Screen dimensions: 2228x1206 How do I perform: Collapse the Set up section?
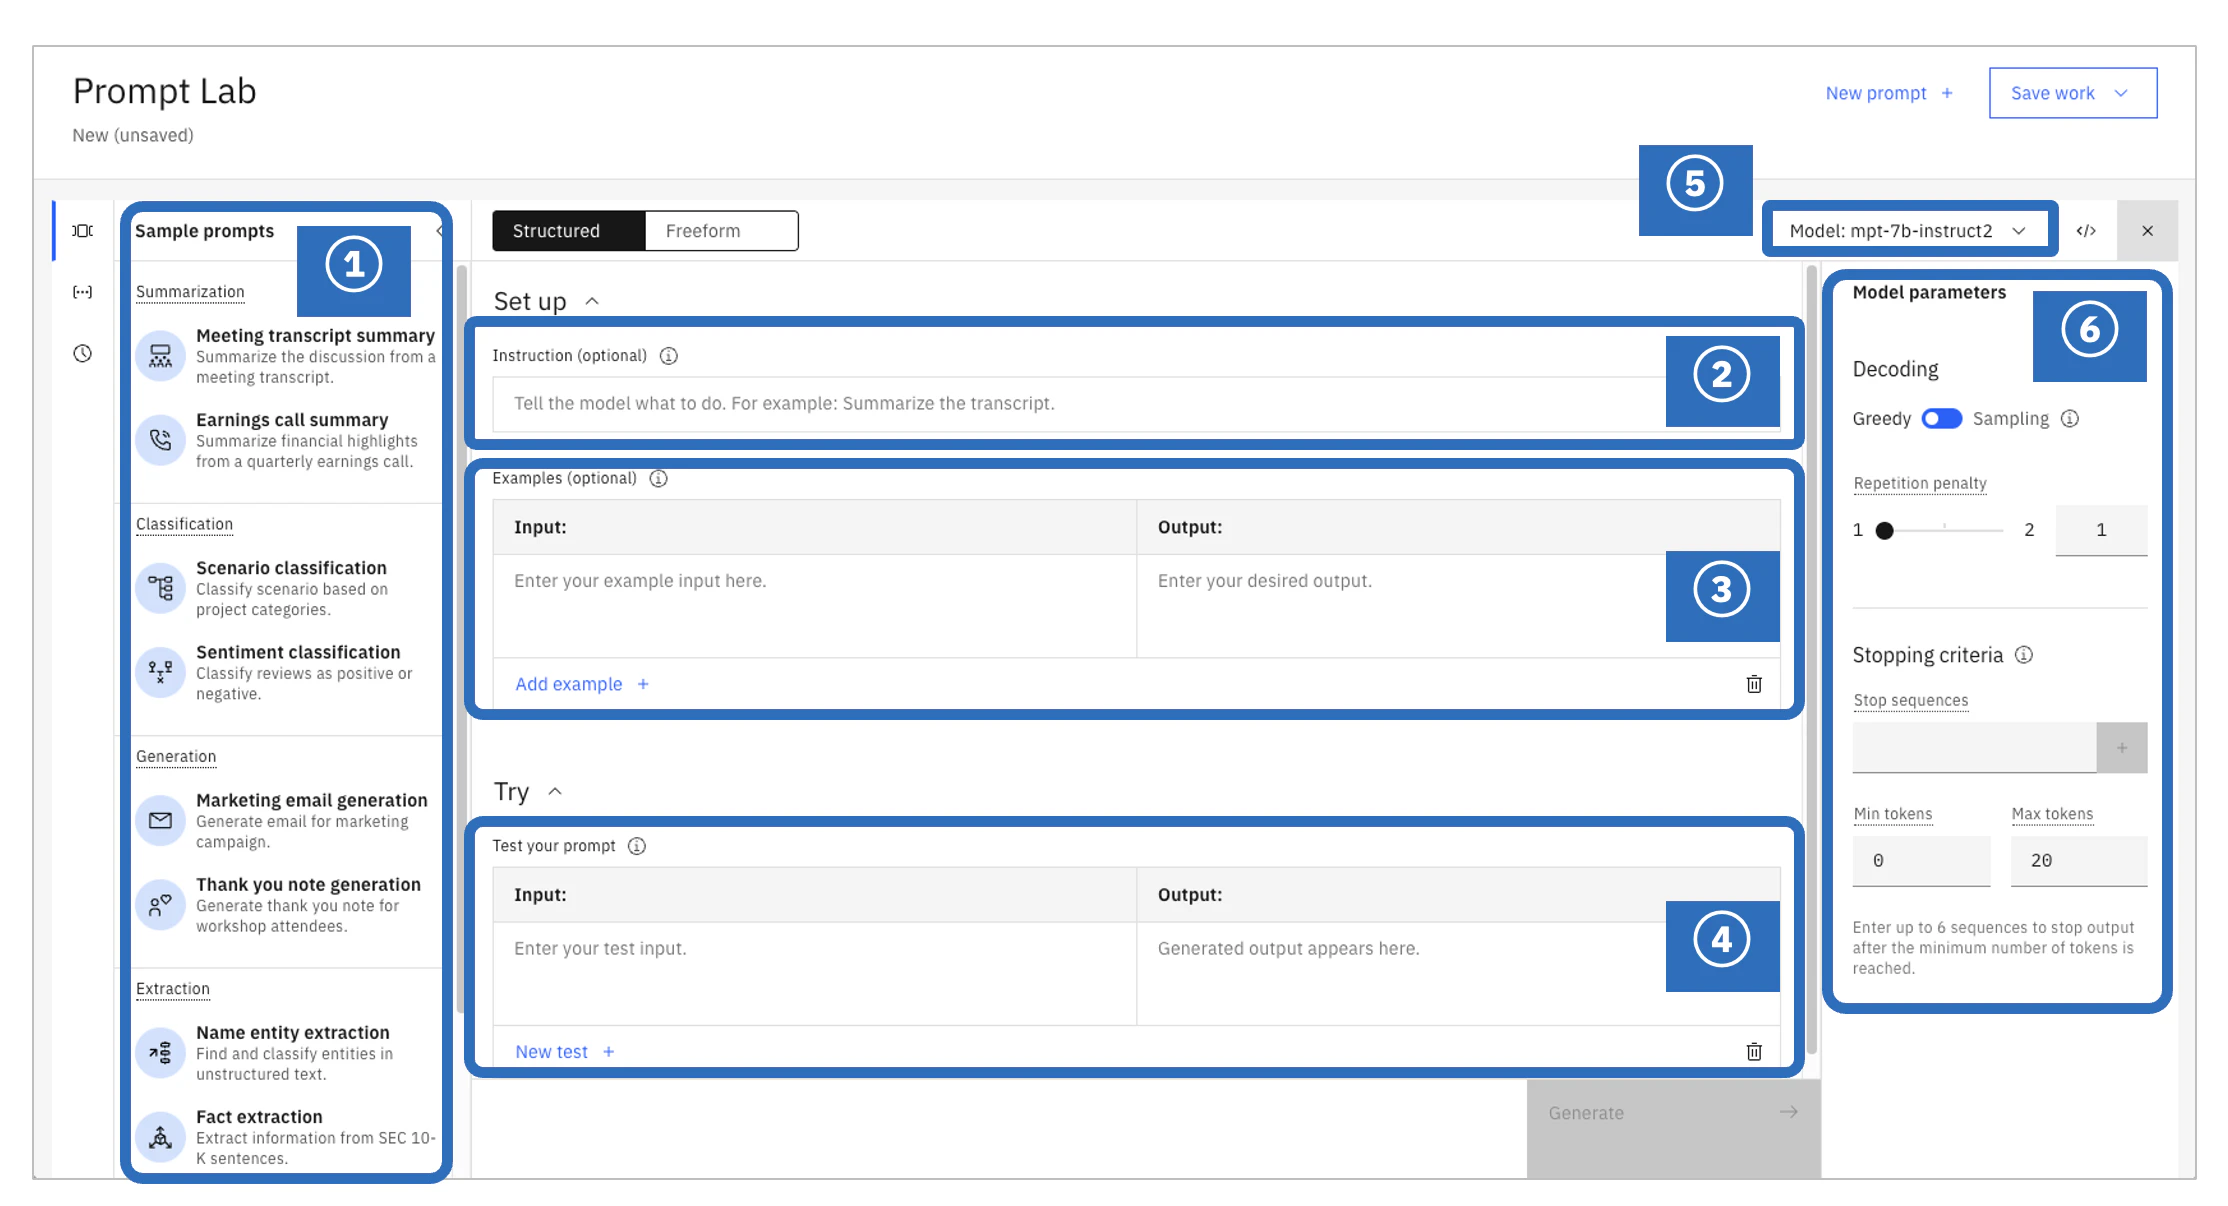pyautogui.click(x=592, y=301)
